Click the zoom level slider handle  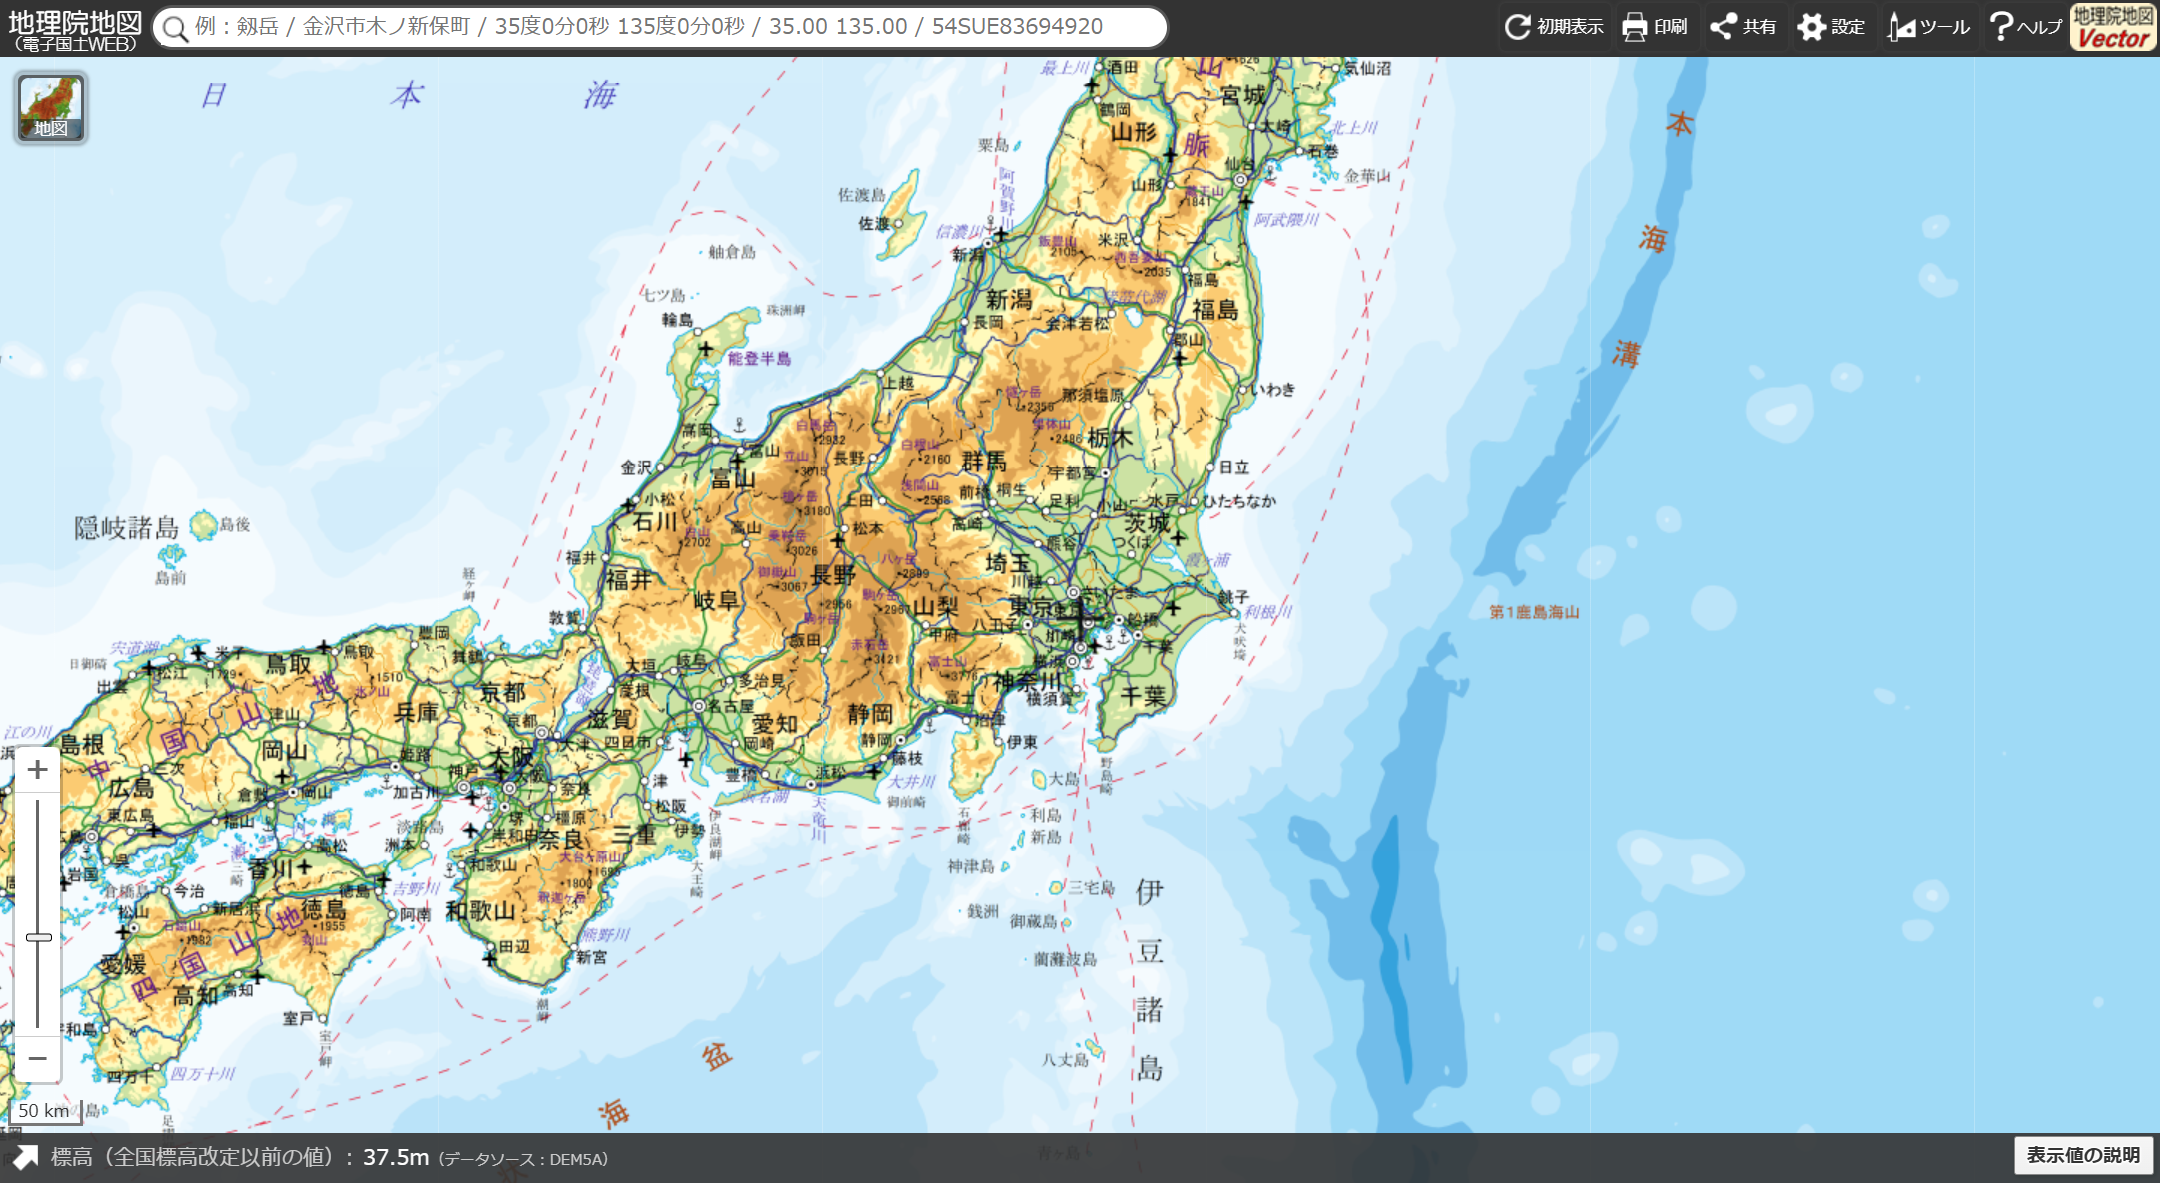pos(38,937)
